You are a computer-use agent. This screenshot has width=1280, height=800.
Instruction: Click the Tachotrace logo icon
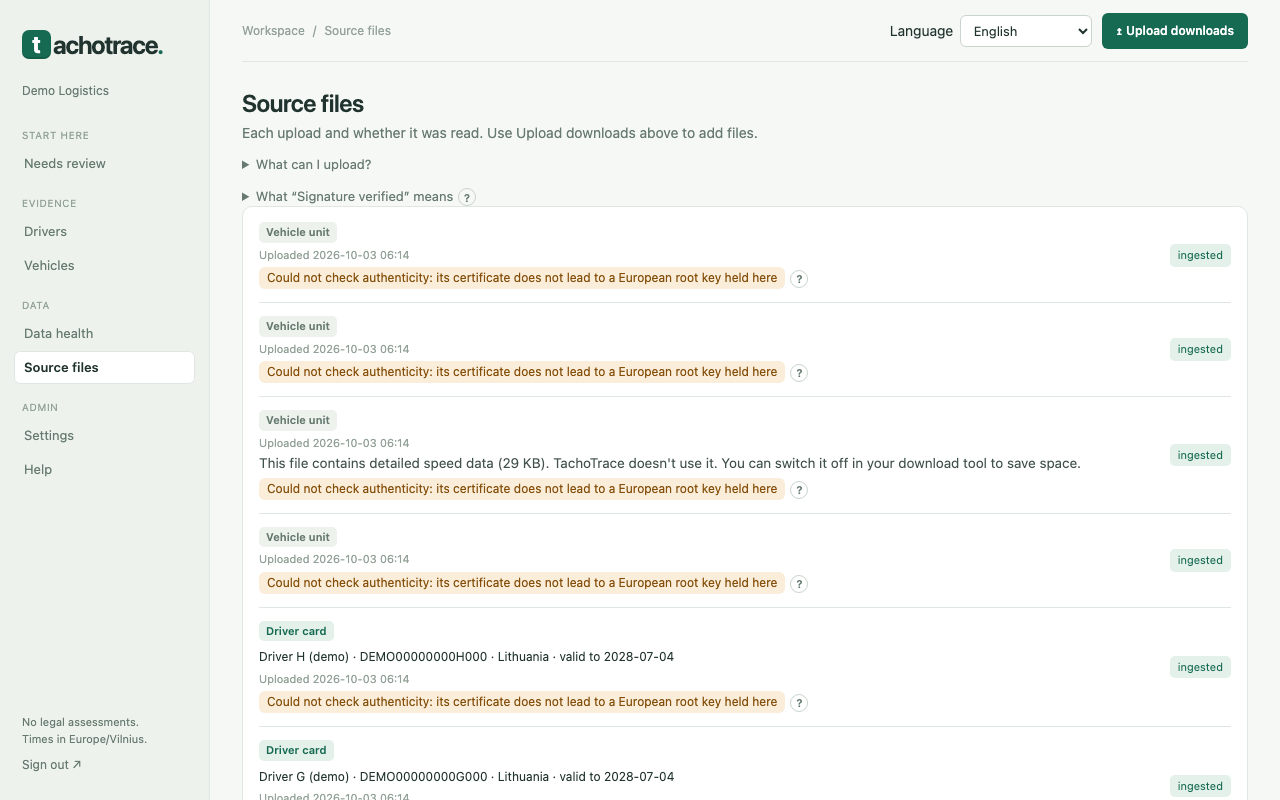(36, 44)
